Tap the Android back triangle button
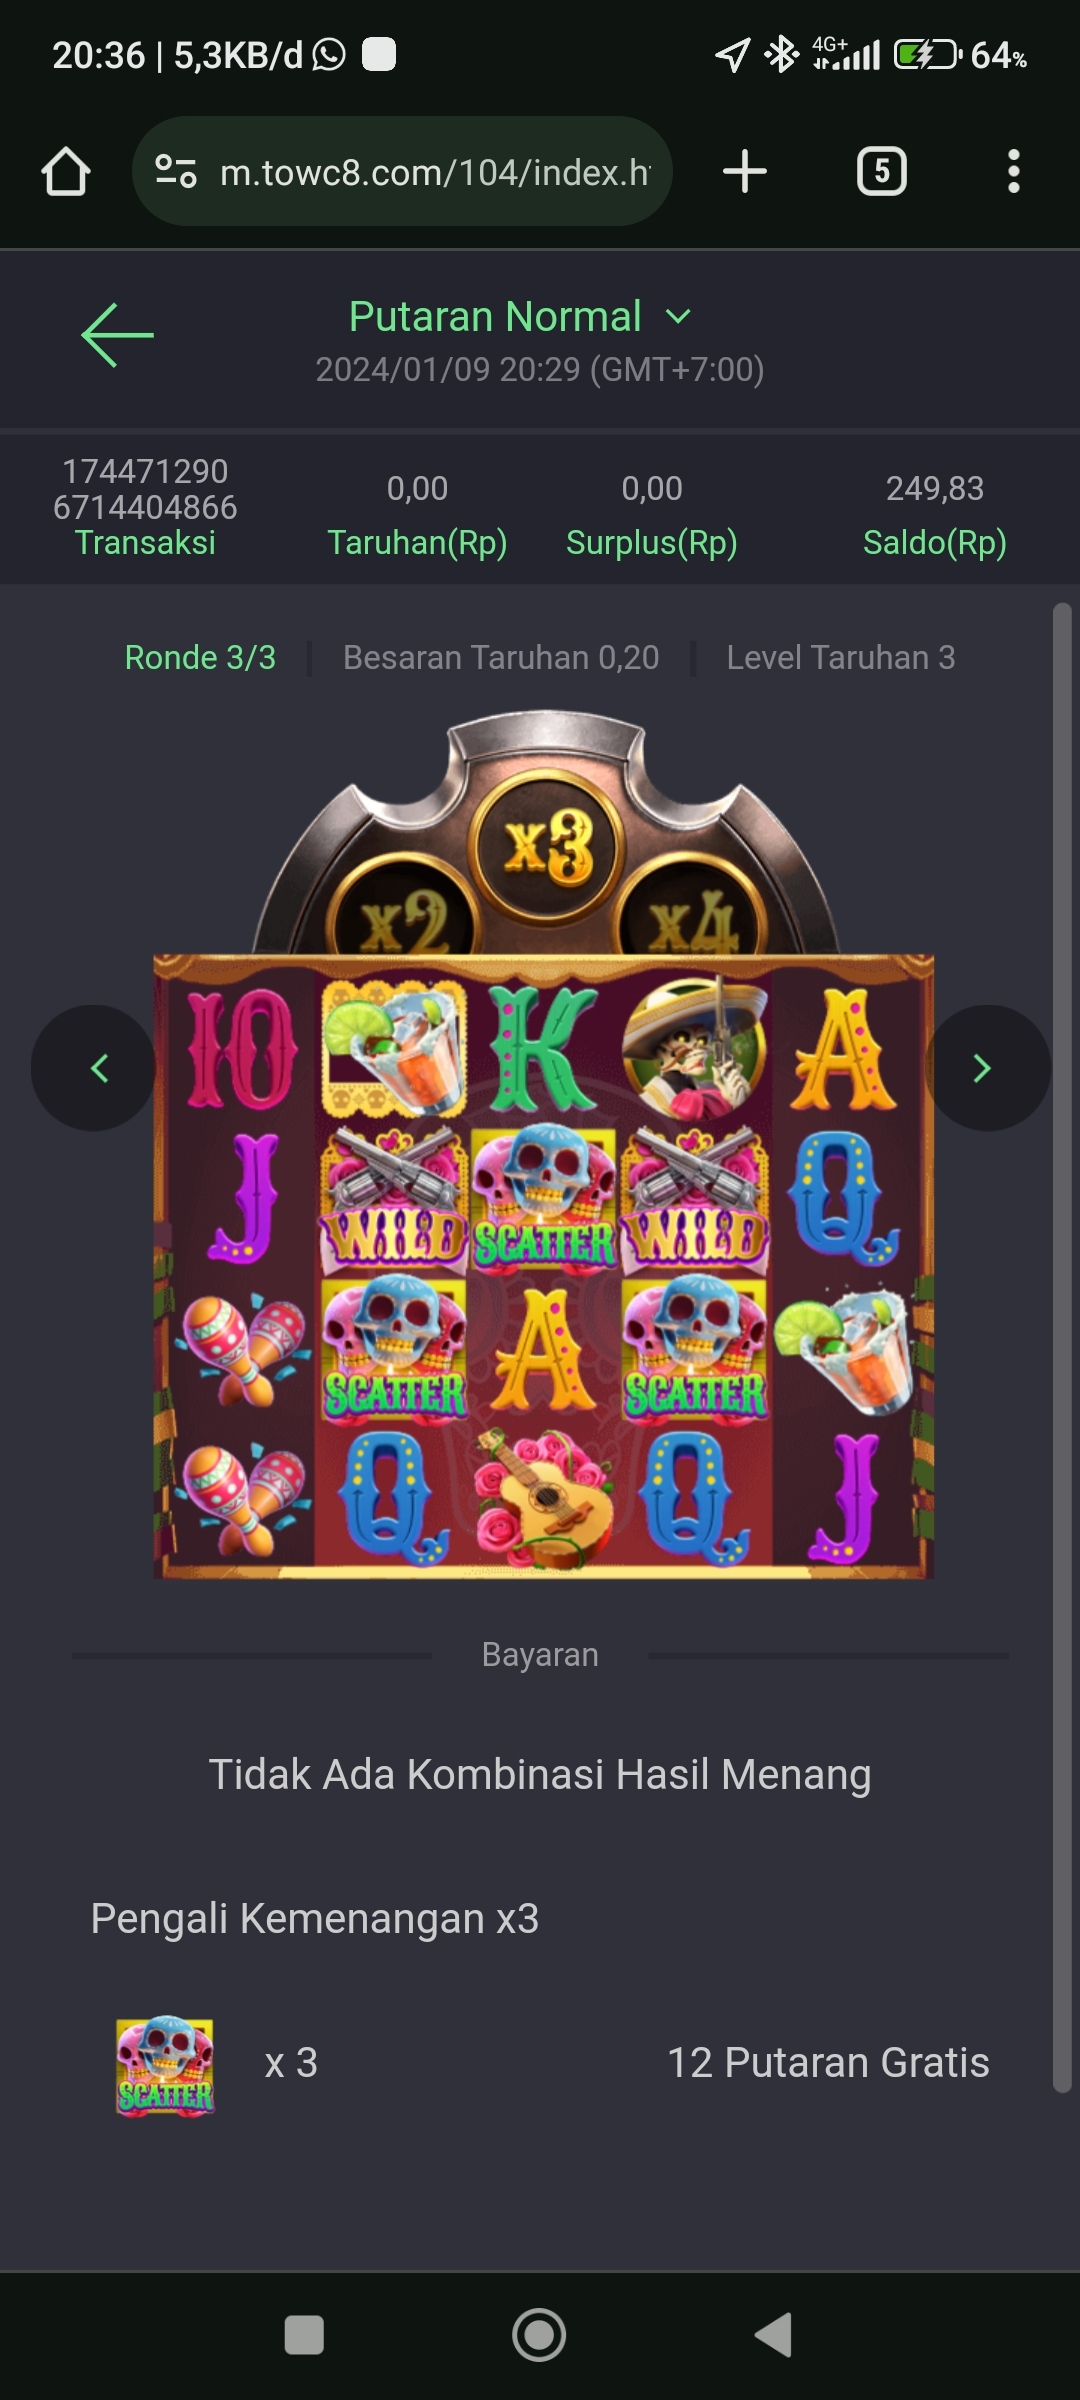Image resolution: width=1080 pixels, height=2400 pixels. [774, 2335]
